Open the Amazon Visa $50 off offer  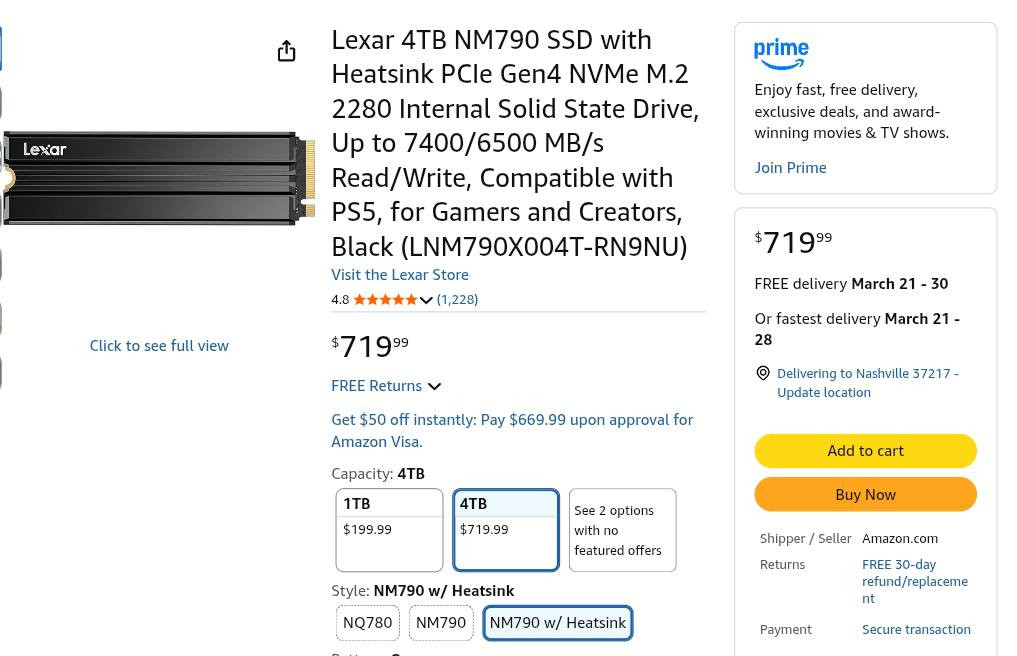coord(511,430)
